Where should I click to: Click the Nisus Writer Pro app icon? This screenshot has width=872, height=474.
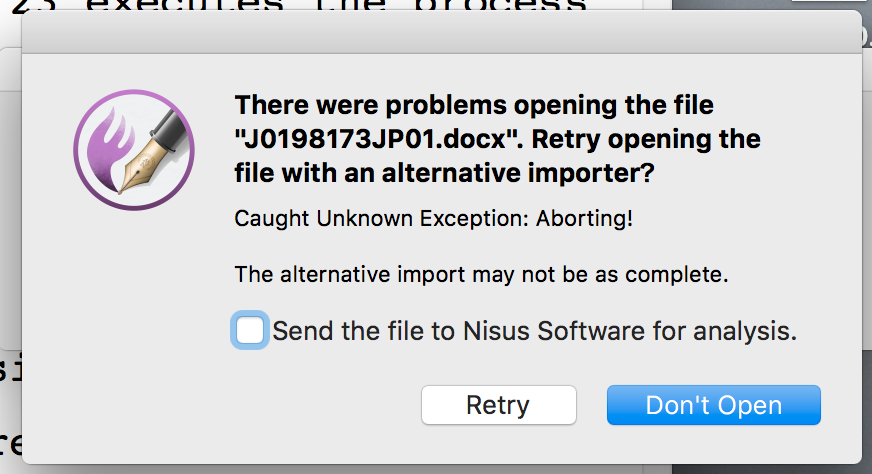point(134,150)
